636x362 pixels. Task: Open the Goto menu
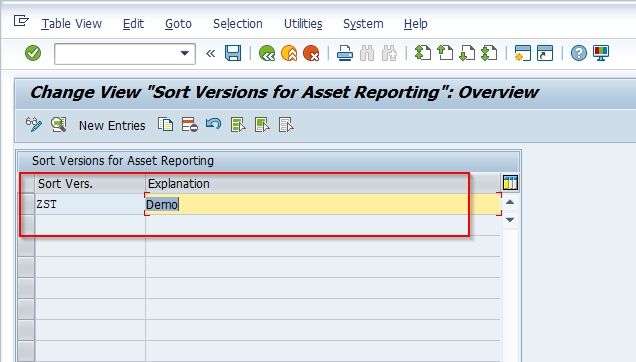pos(178,24)
